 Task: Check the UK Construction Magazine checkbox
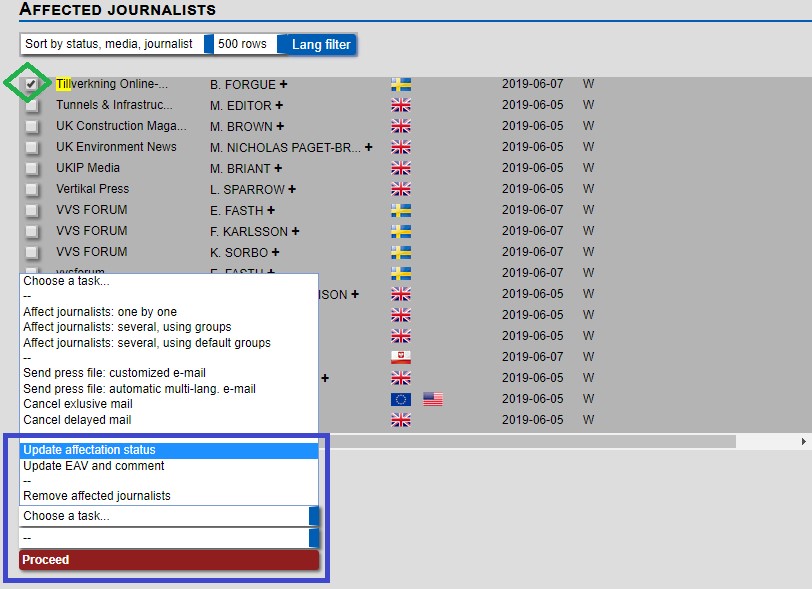[32, 127]
